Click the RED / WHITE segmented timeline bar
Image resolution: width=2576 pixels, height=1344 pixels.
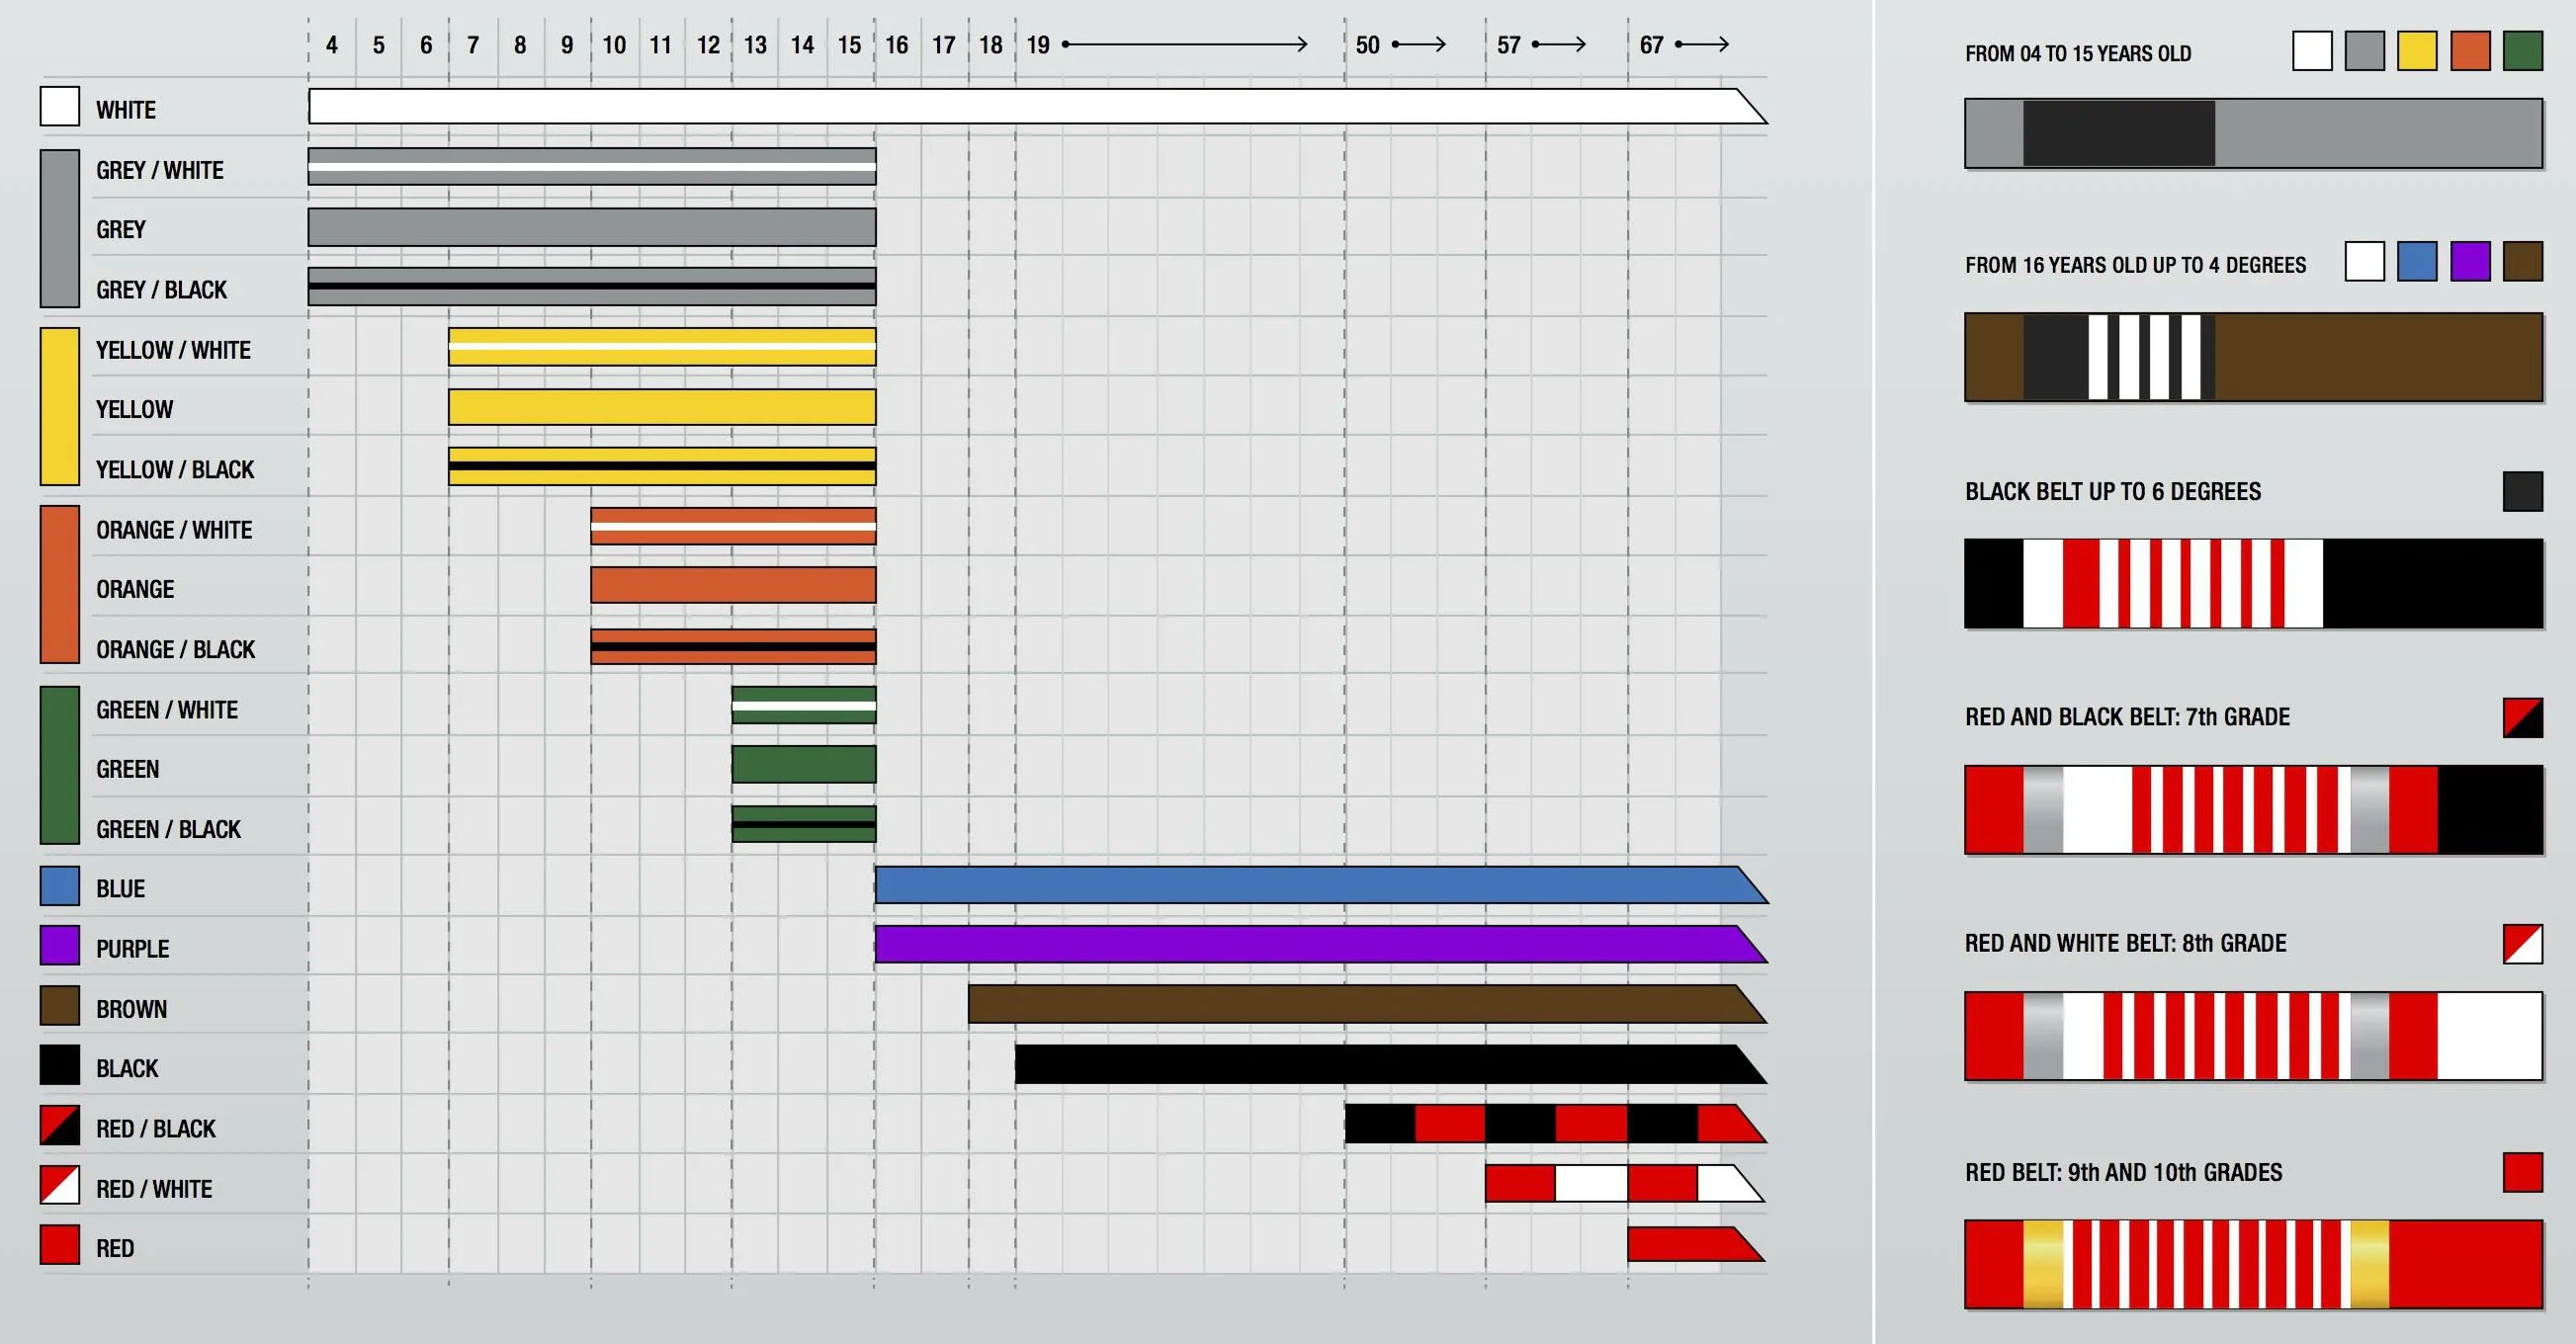click(1625, 1184)
